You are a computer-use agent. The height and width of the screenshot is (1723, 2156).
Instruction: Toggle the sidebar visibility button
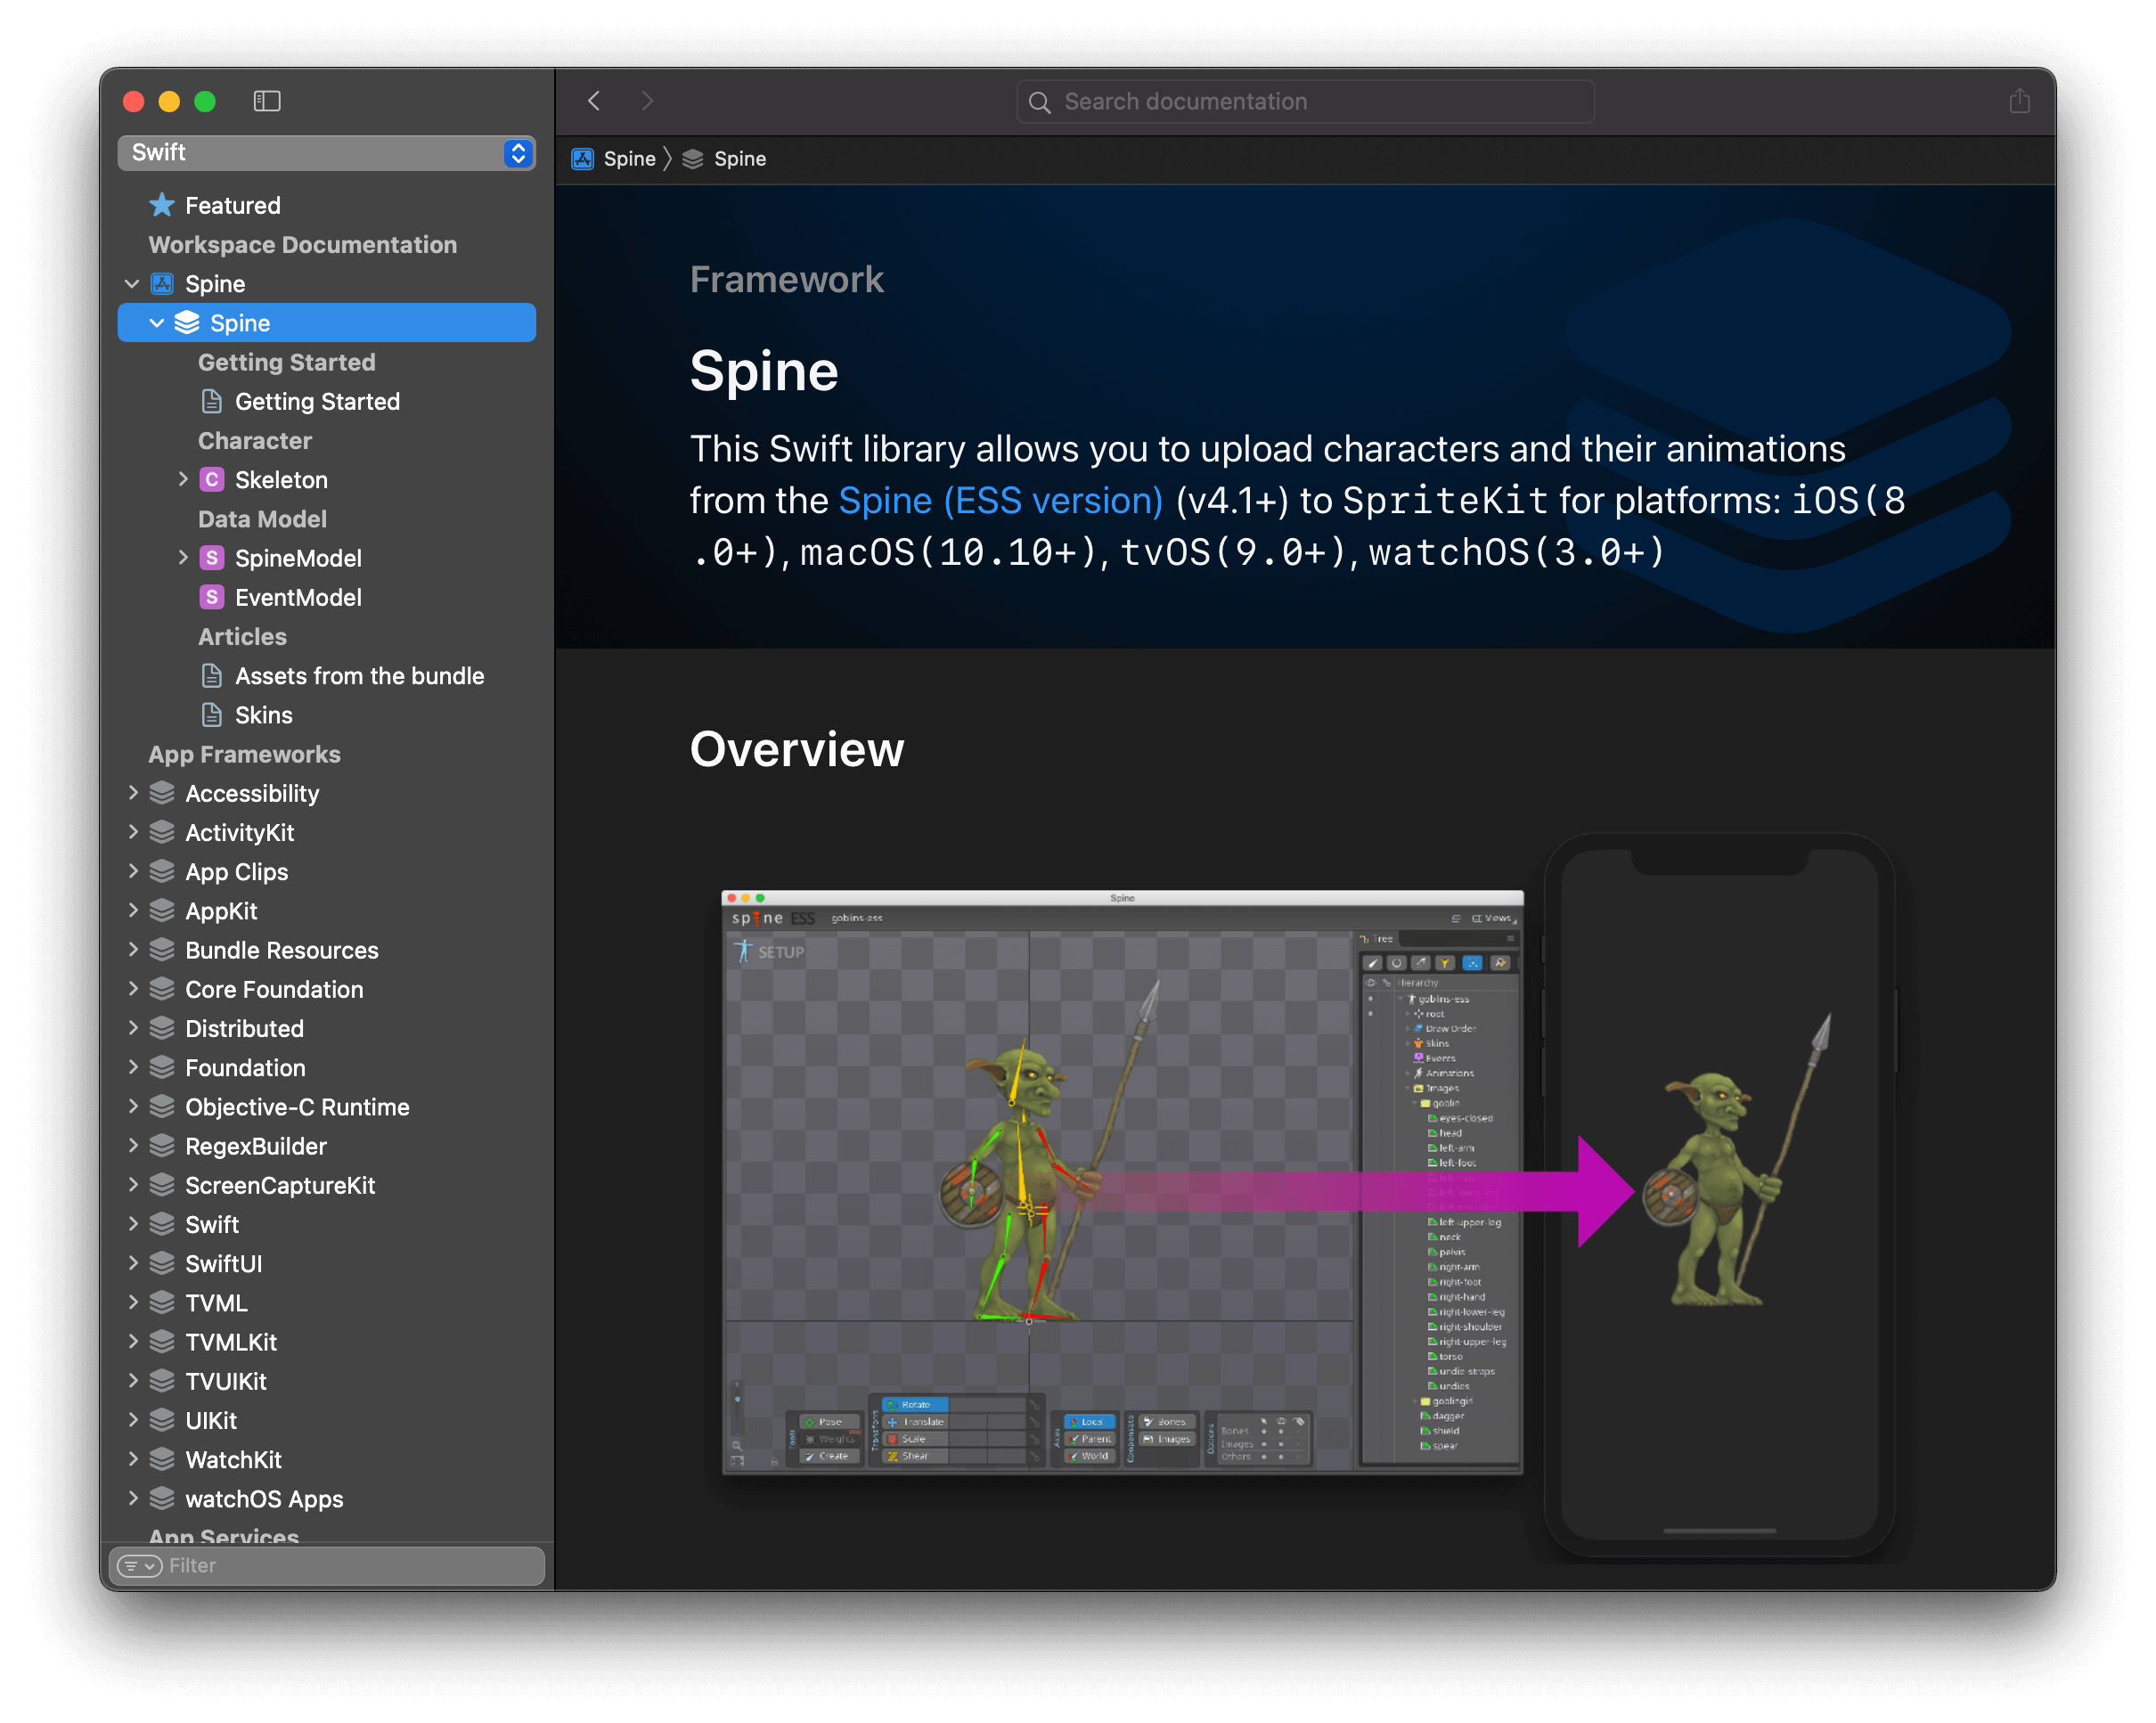pos(267,101)
